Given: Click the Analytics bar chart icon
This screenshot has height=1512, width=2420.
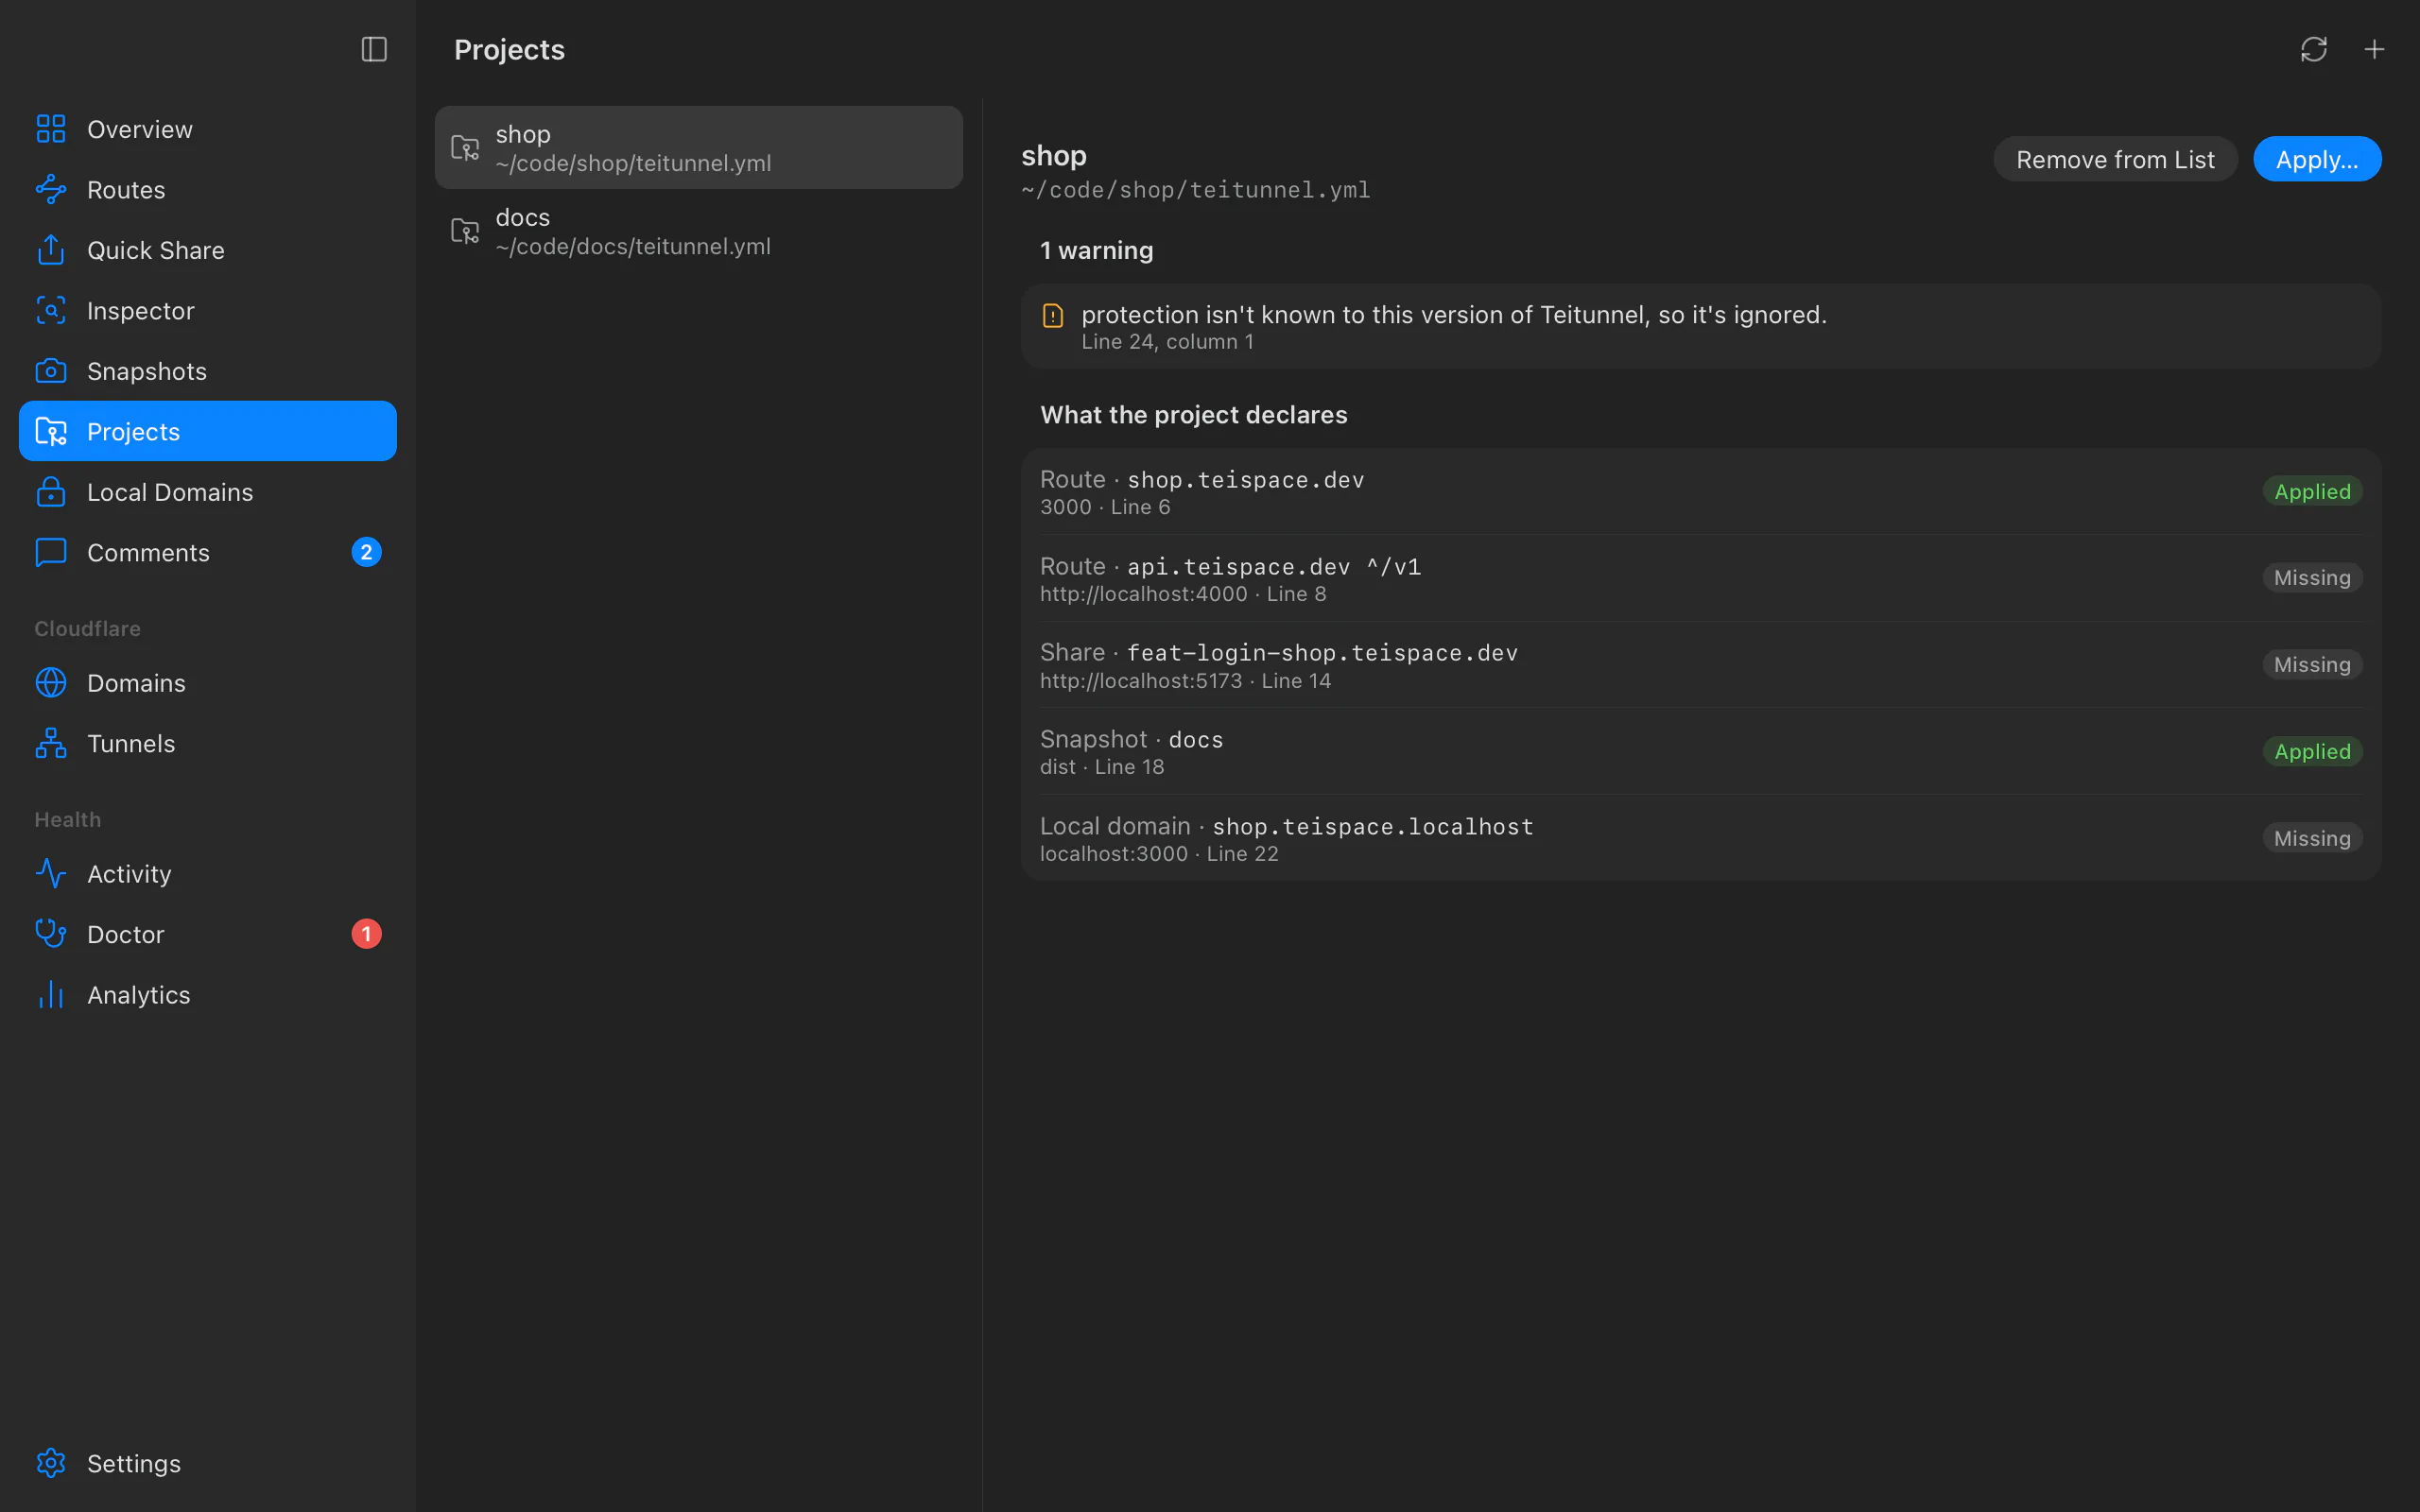Looking at the screenshot, I should tap(51, 994).
